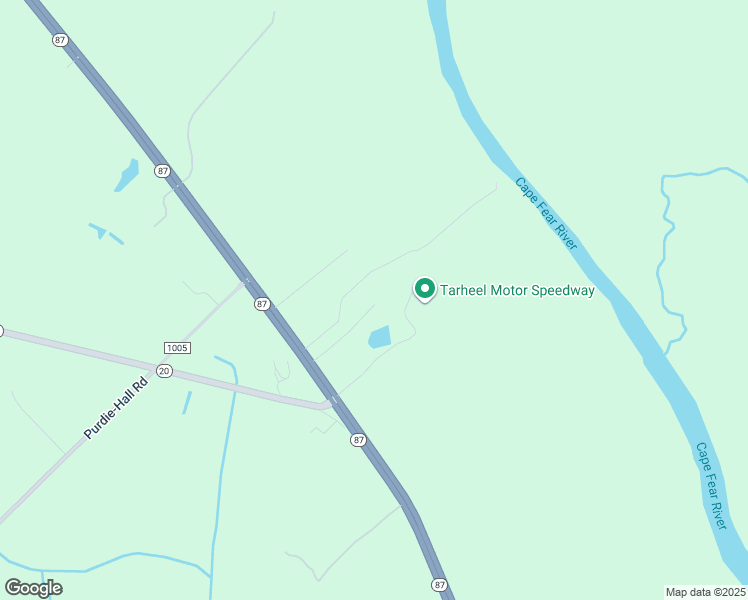
Task: Click the Map data ©2025 attribution
Action: point(705,592)
